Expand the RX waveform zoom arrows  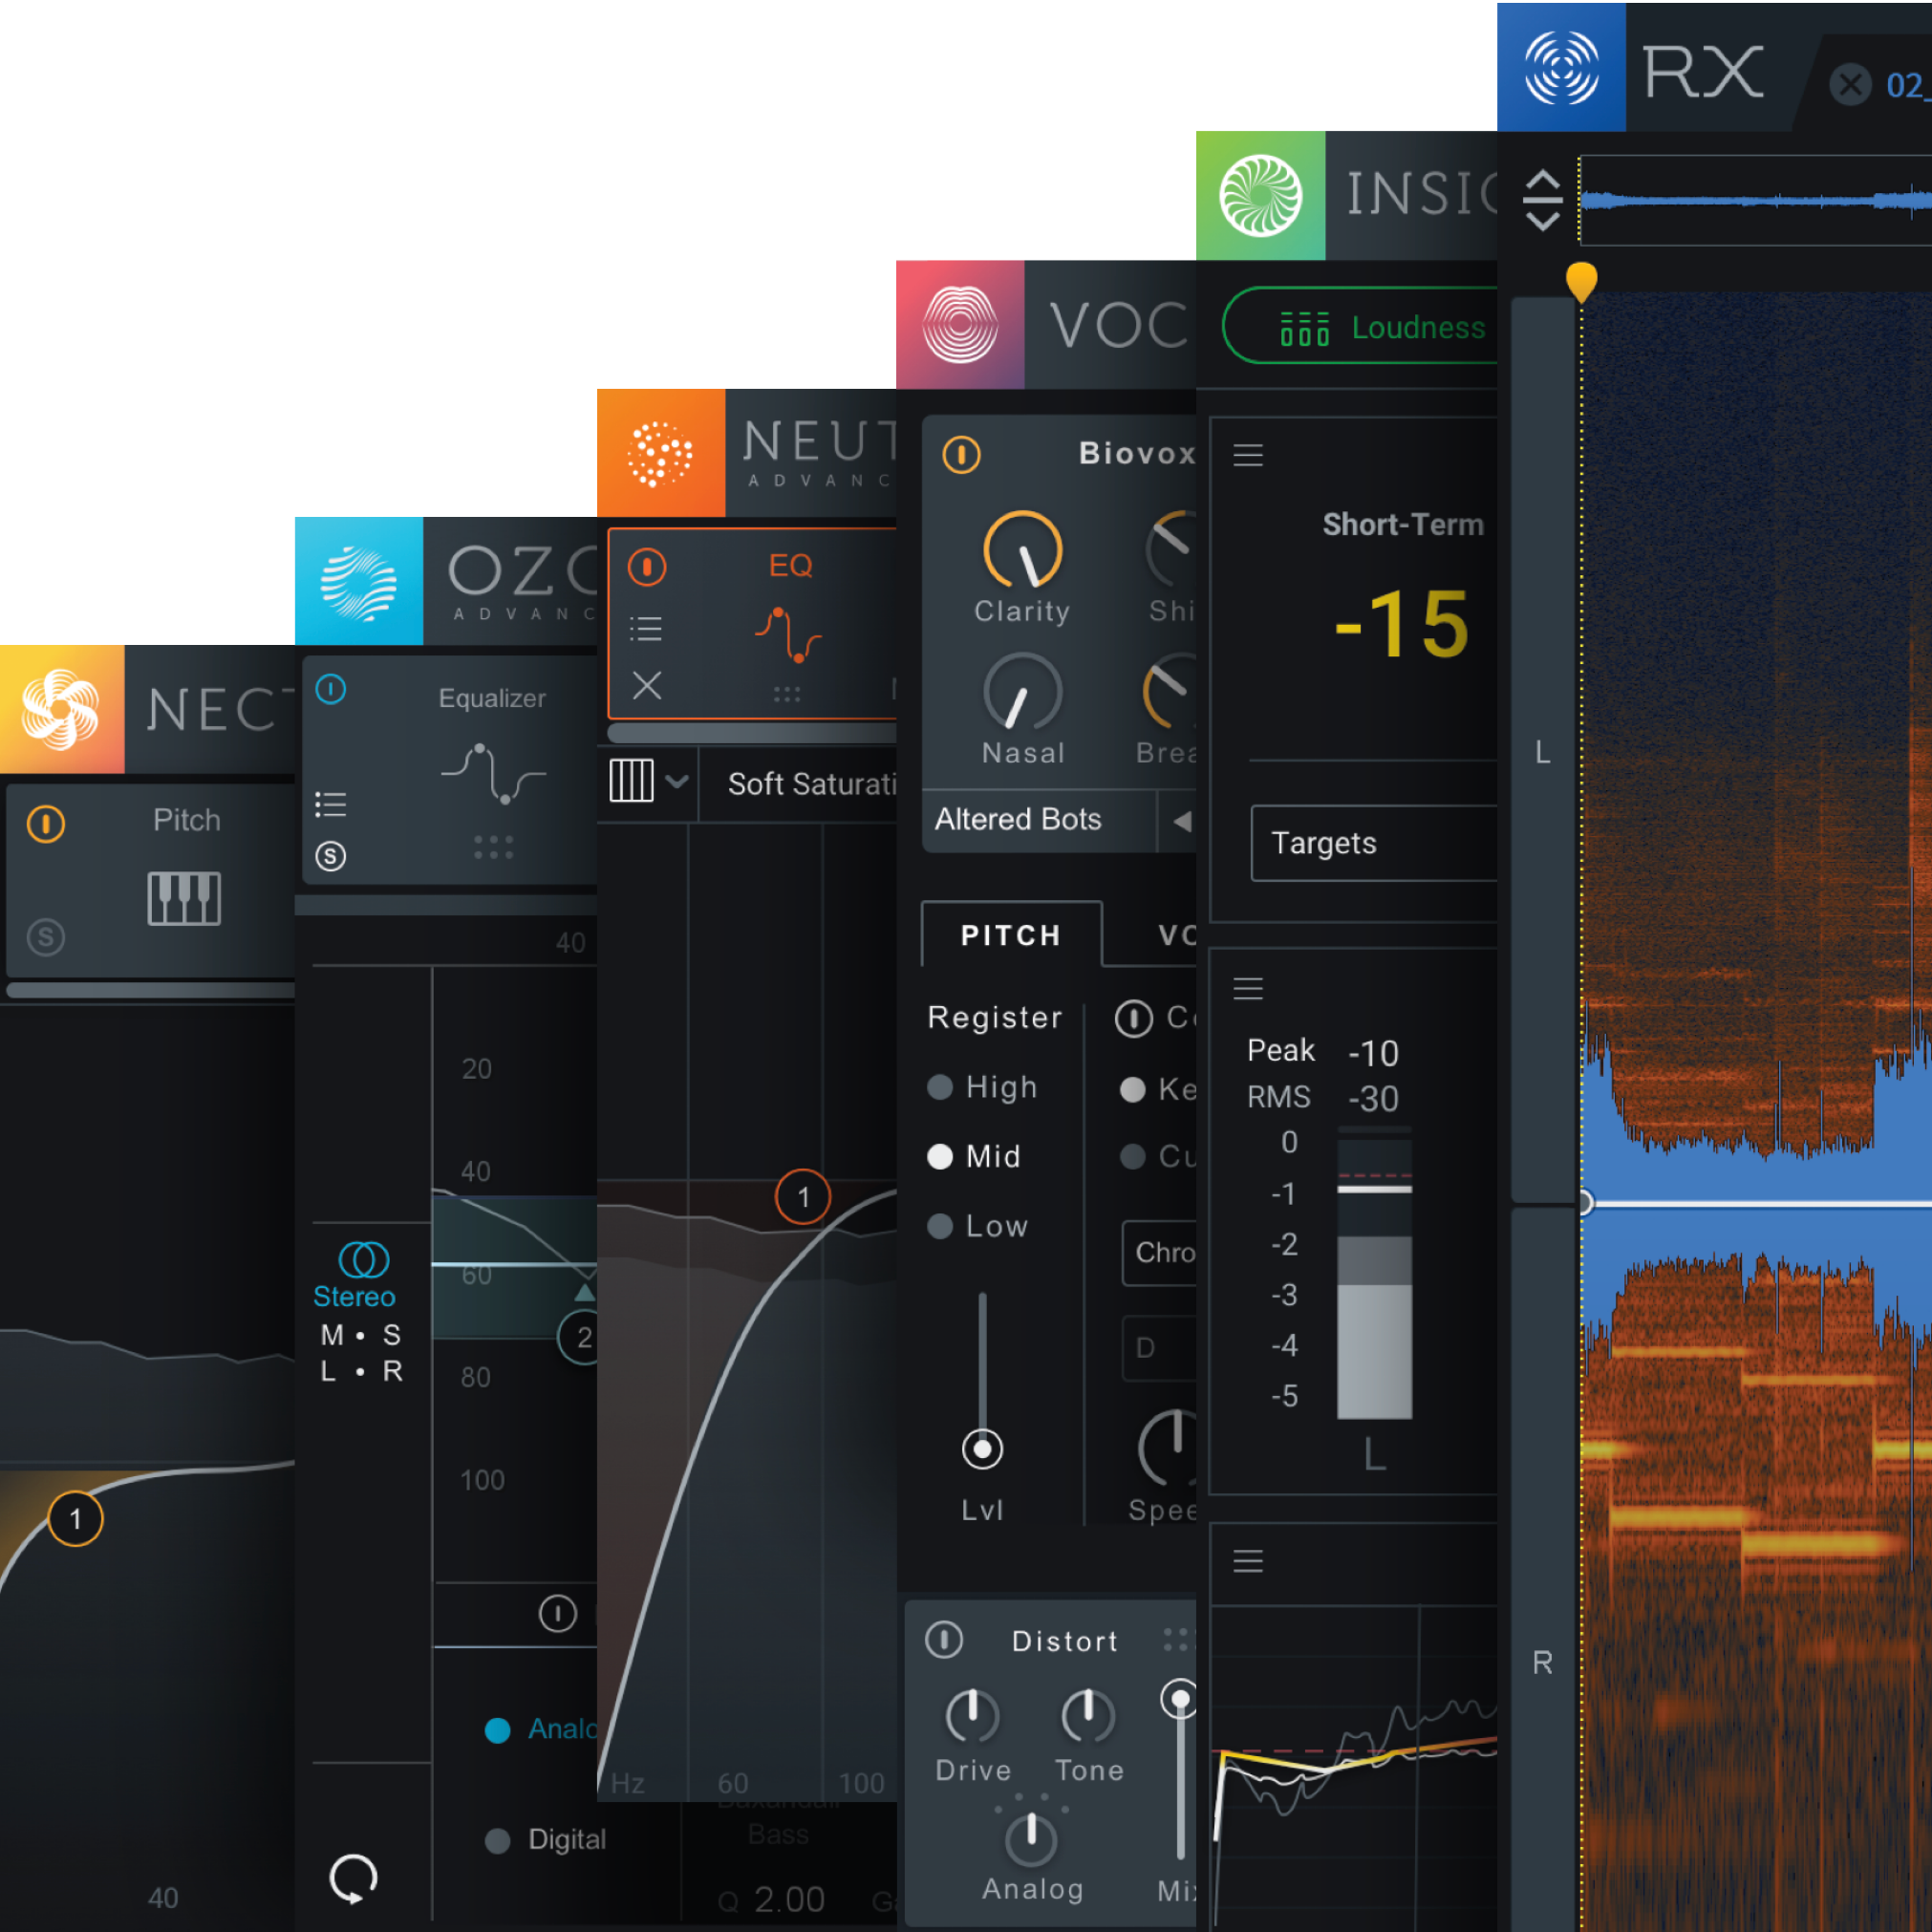[1542, 200]
